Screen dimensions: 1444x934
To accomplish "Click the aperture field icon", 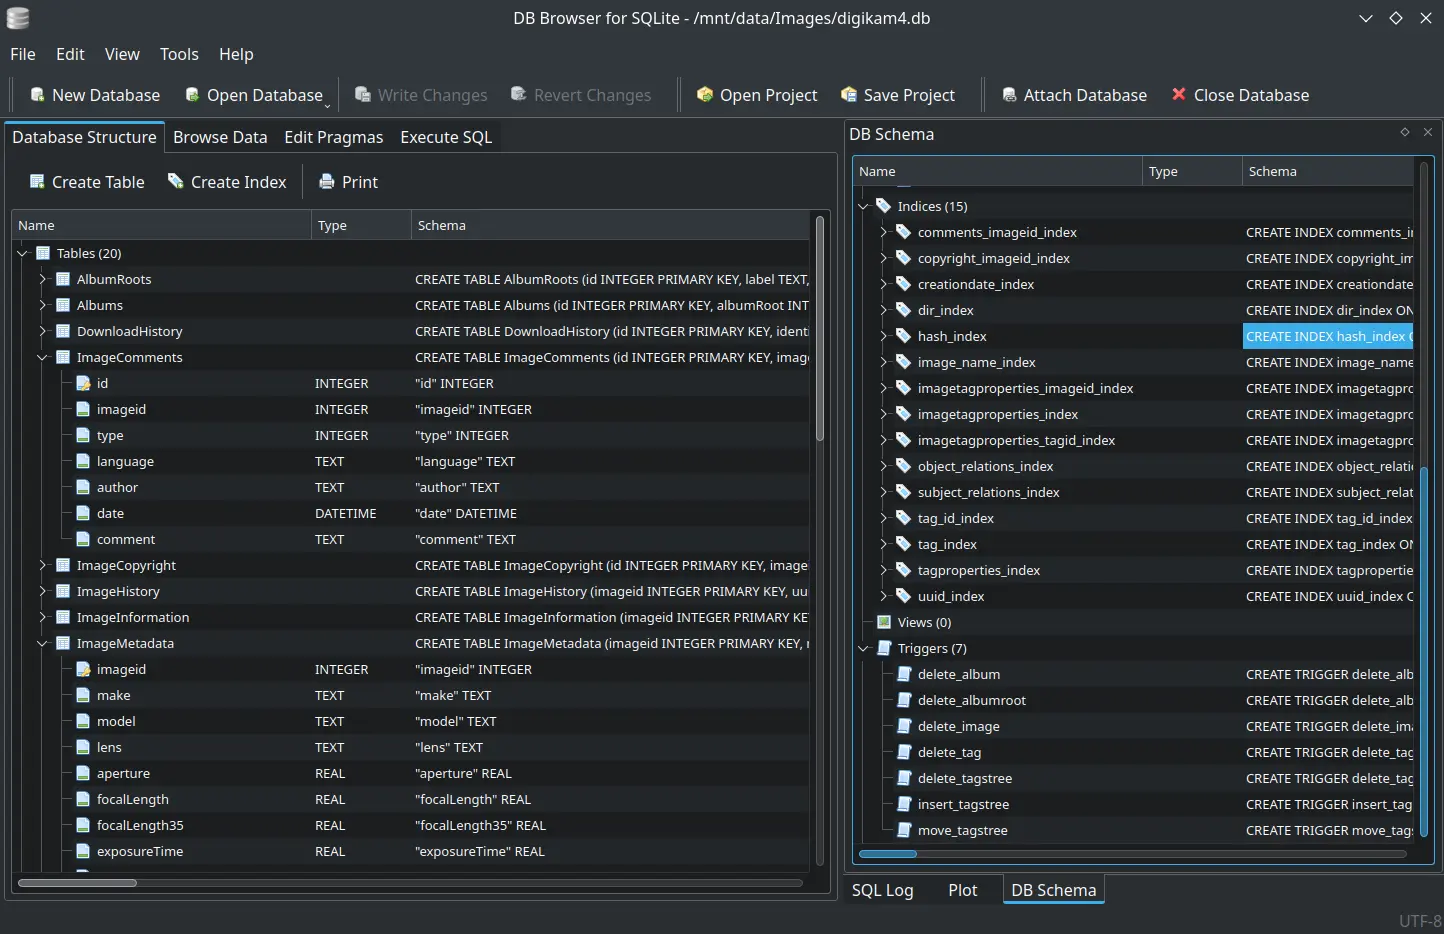I will coord(83,773).
